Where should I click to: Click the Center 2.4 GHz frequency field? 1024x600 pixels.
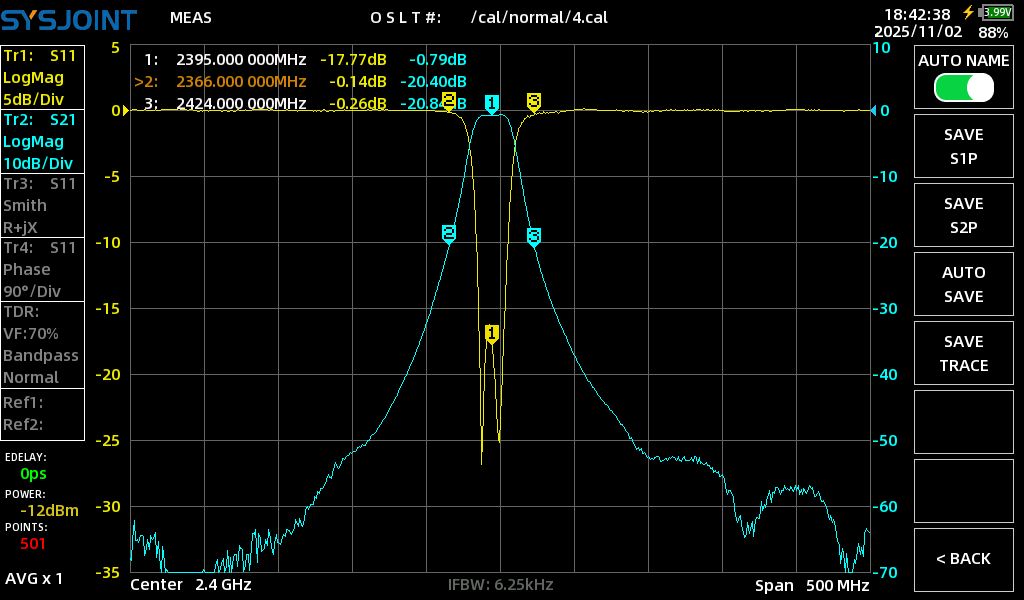[x=191, y=585]
